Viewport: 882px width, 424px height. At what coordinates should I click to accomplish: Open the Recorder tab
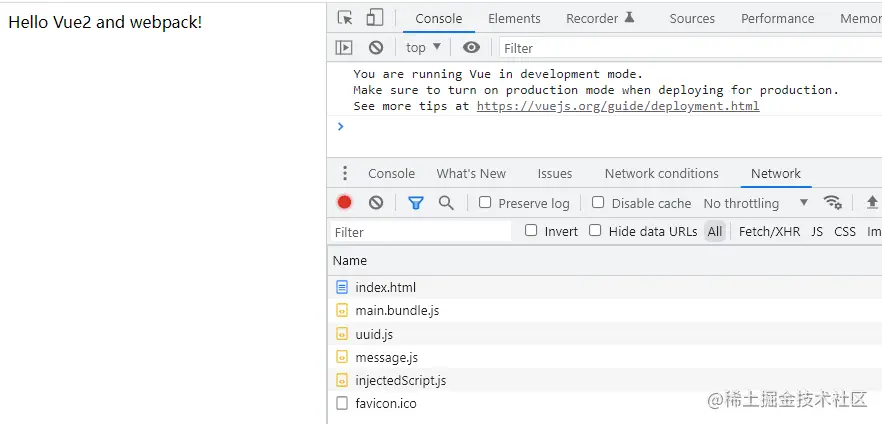(x=600, y=19)
